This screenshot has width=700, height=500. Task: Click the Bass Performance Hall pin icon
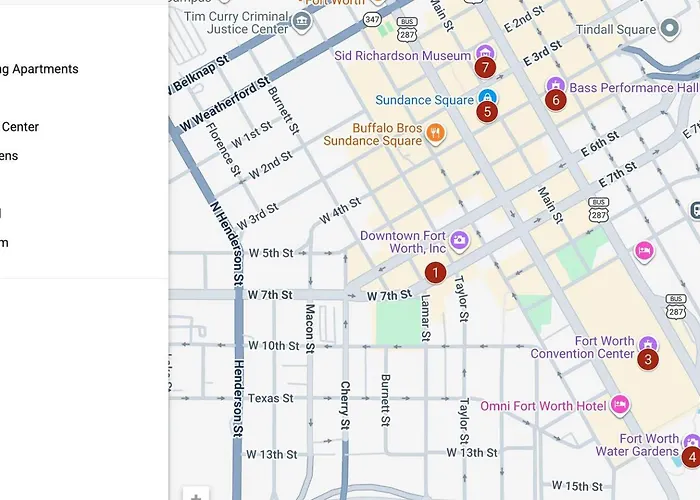tap(555, 84)
